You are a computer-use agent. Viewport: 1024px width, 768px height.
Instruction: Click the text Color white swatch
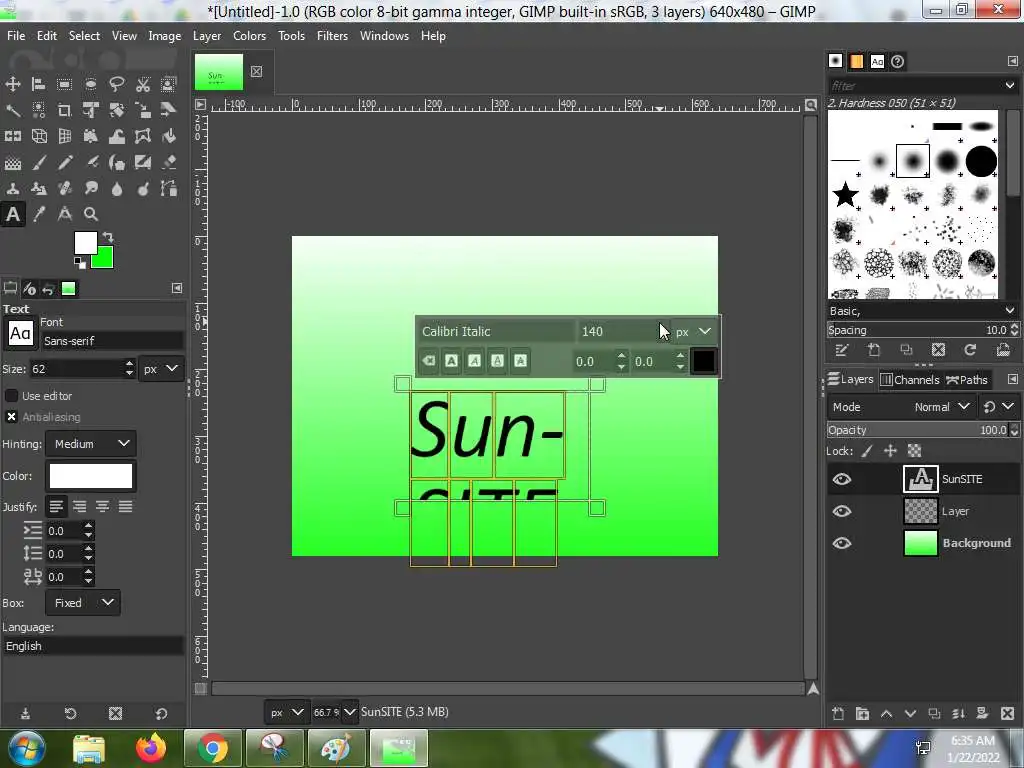point(91,476)
